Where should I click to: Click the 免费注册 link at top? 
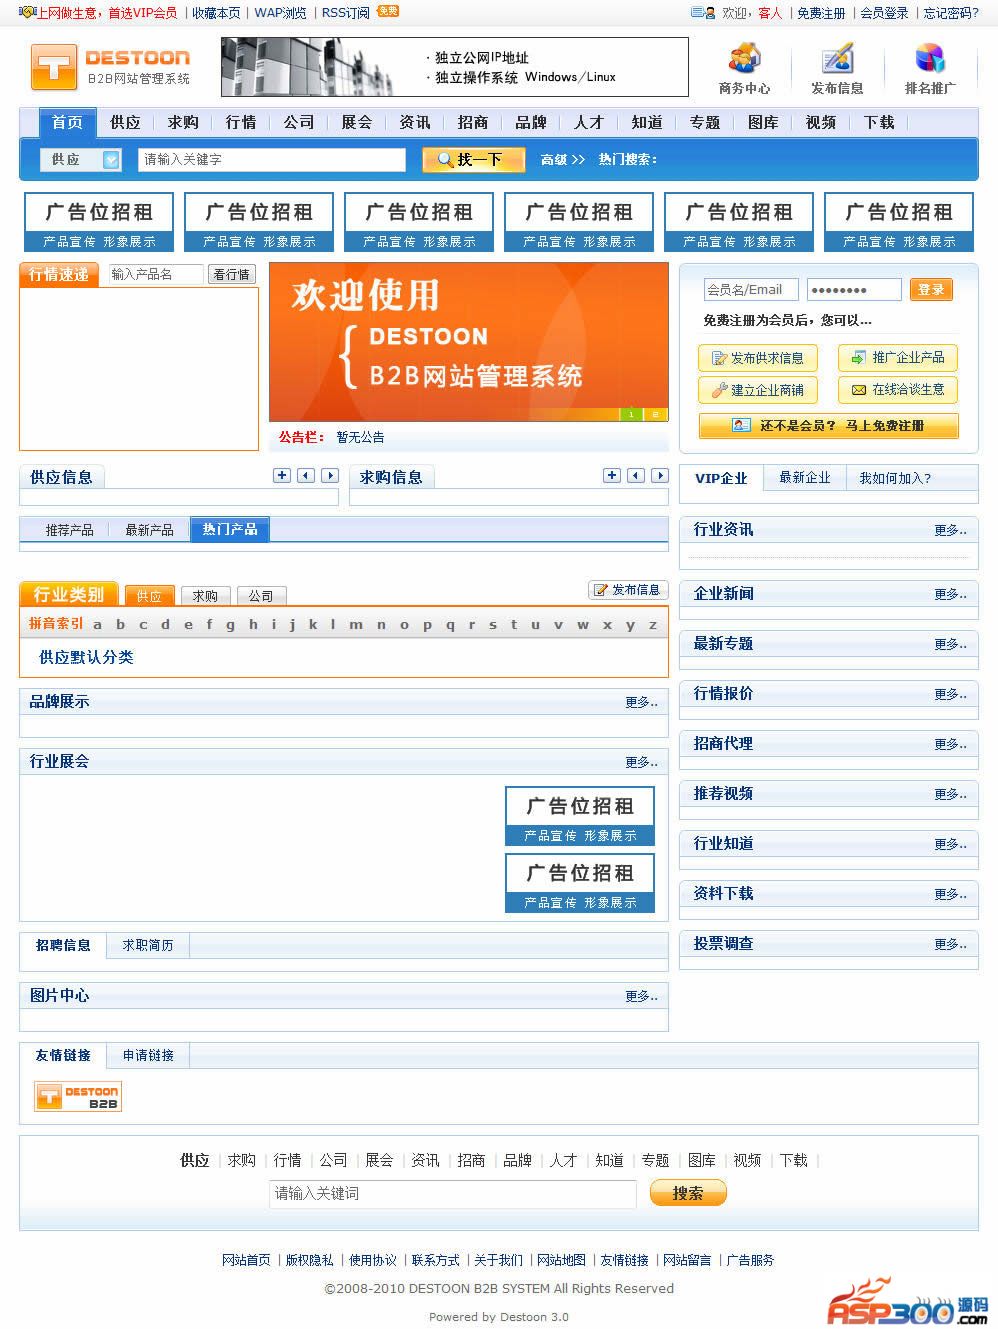tap(821, 13)
